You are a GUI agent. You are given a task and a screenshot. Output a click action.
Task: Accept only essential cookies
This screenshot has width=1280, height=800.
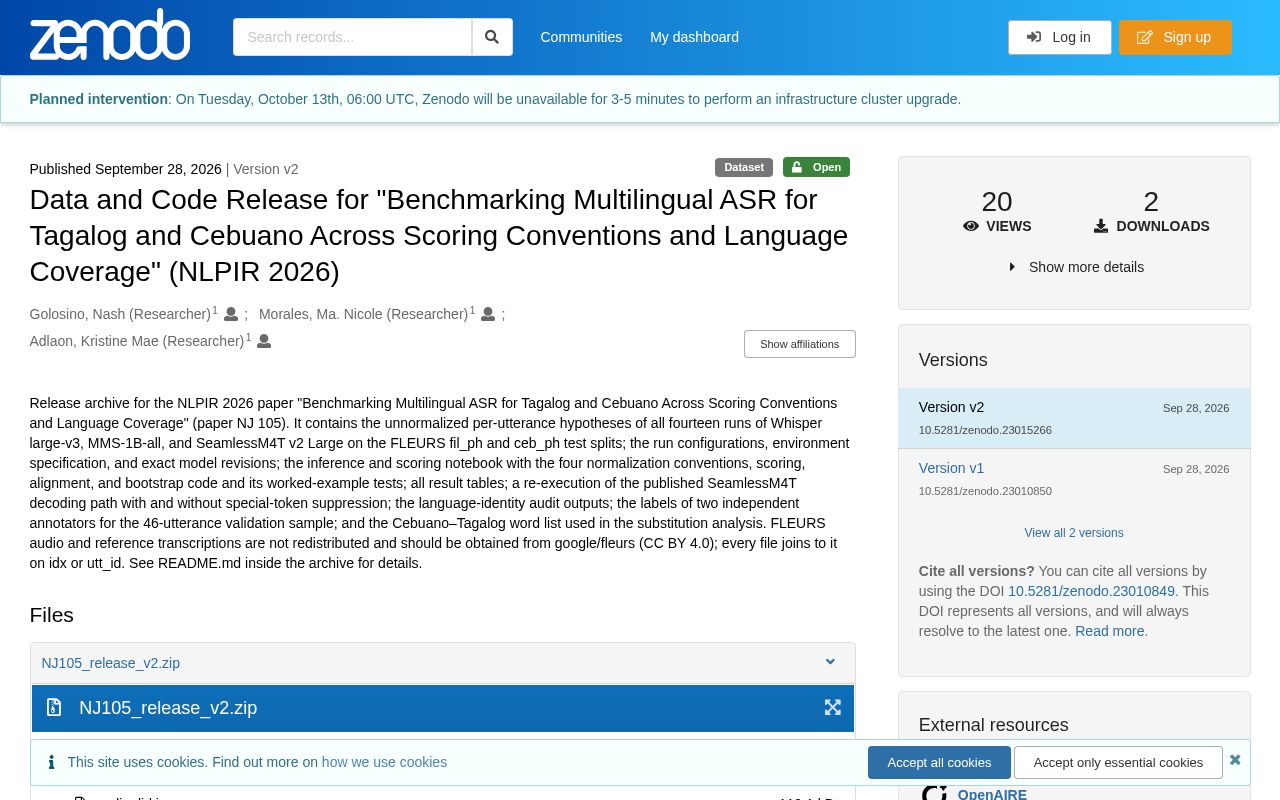[1118, 762]
